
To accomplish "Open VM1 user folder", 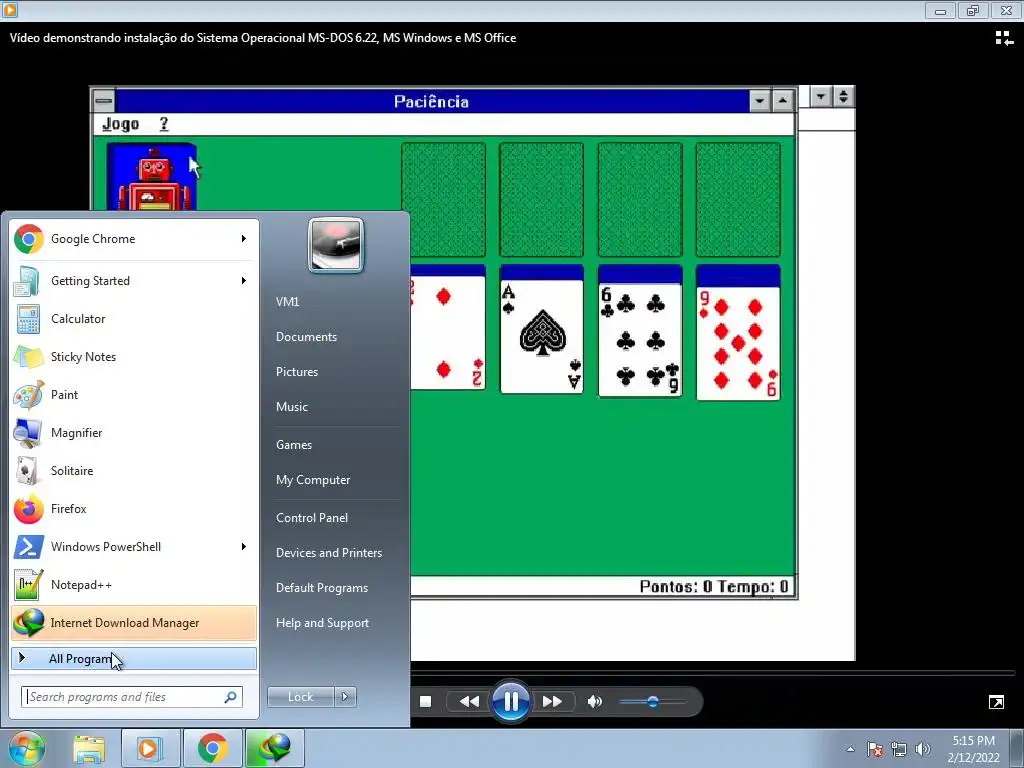I will 287,302.
